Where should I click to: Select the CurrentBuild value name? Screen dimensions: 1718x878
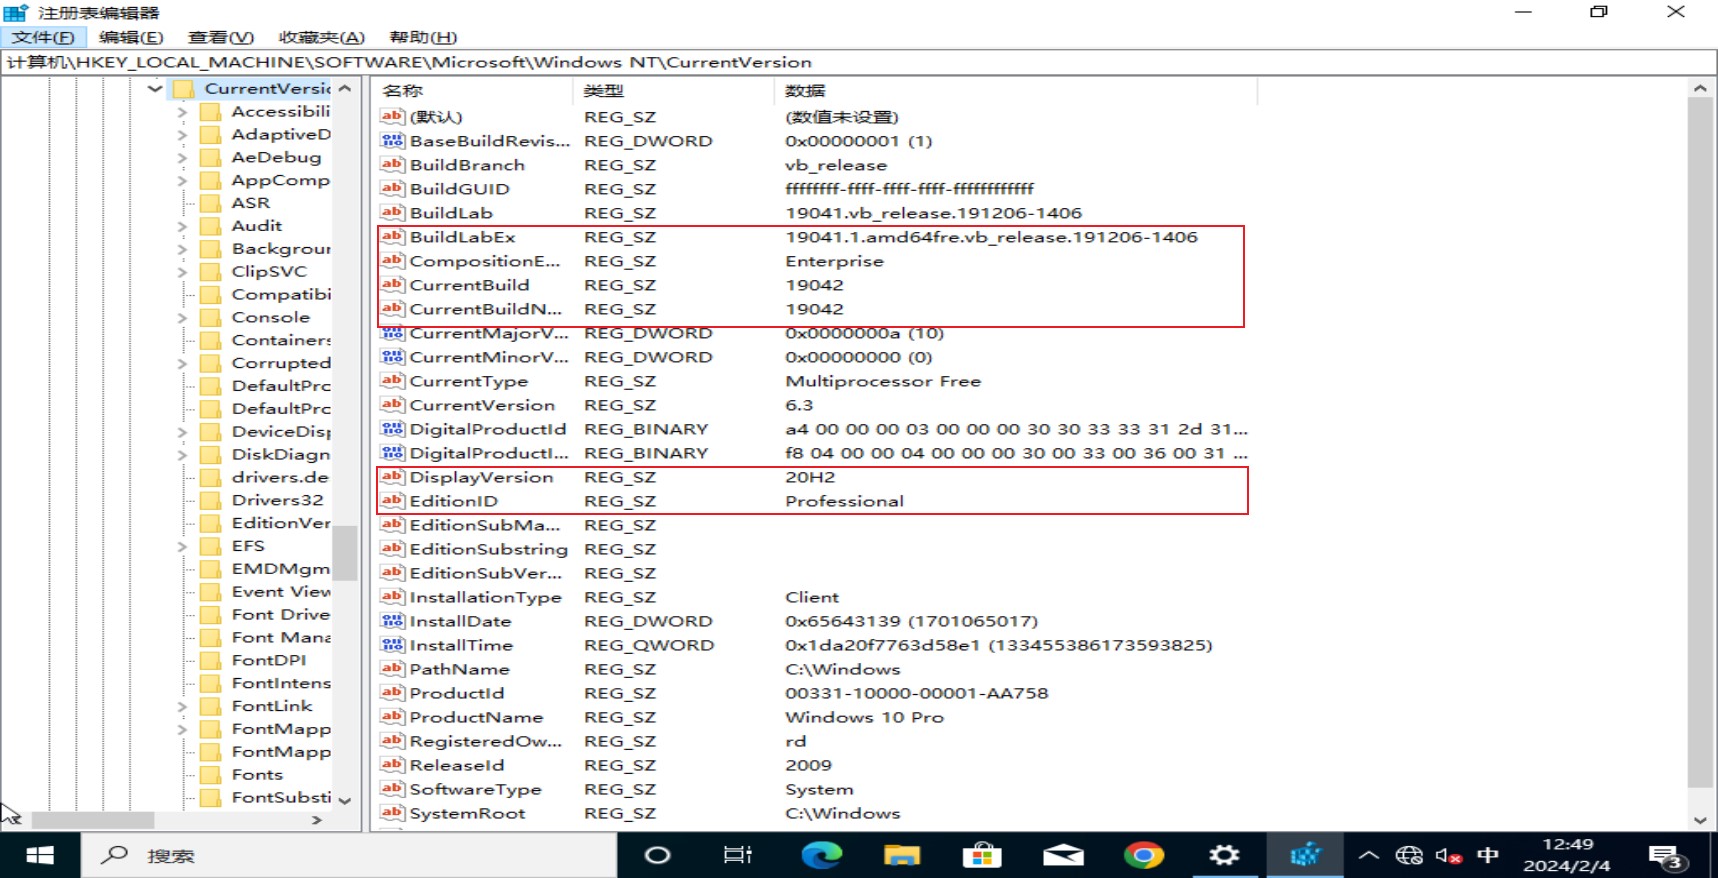point(469,285)
